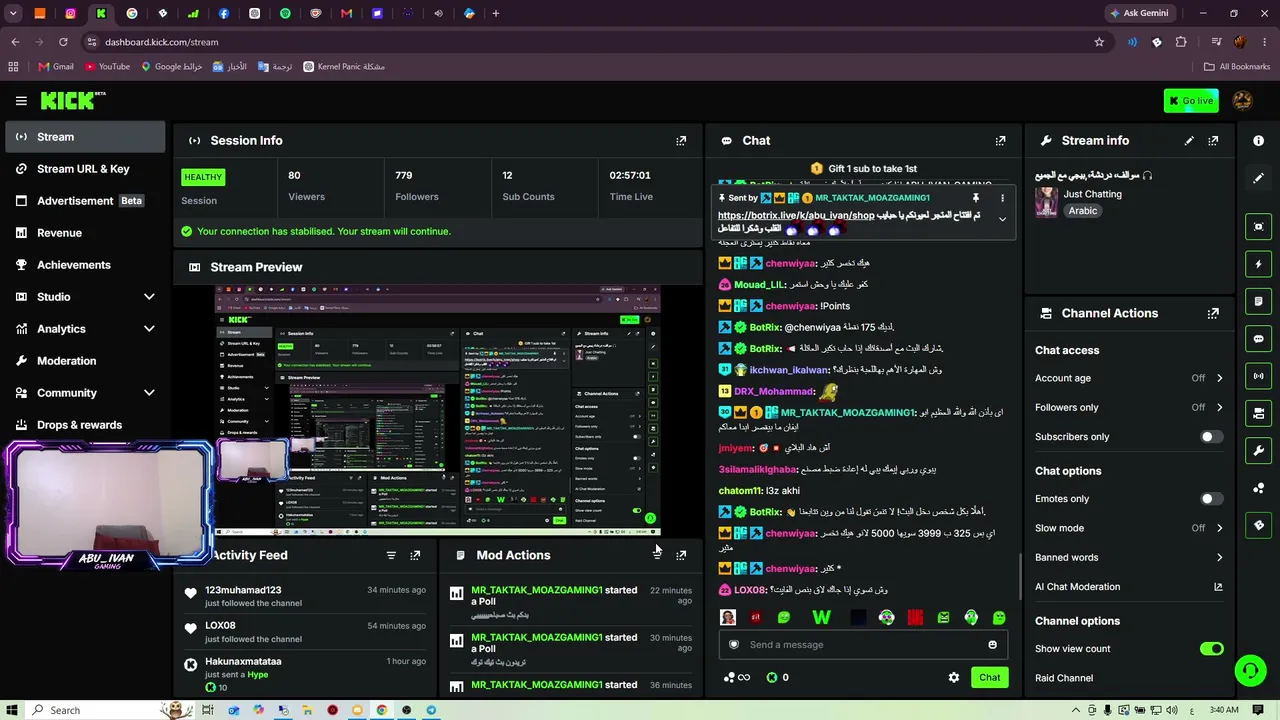This screenshot has height=720, width=1280.
Task: Expand the Community sidebar section
Action: (x=149, y=393)
